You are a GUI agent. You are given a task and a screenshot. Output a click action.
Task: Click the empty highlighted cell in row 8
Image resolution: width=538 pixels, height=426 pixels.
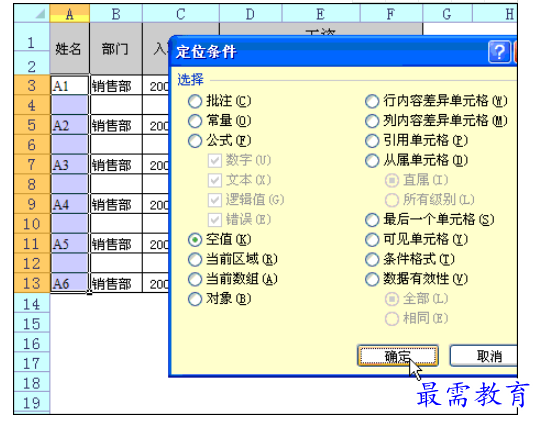click(x=70, y=184)
